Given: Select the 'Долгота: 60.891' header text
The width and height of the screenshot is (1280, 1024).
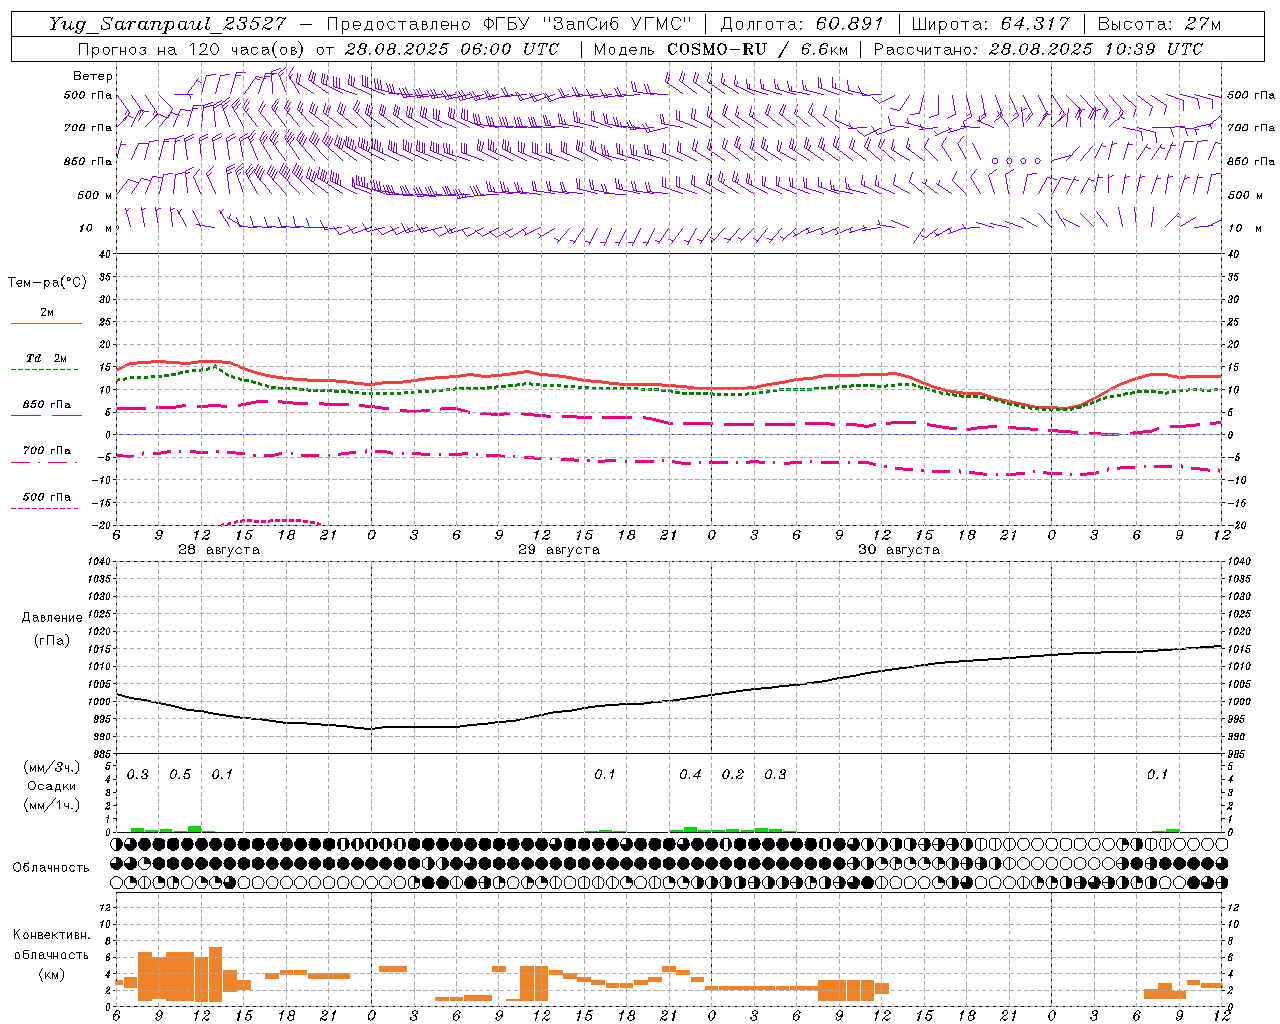Looking at the screenshot, I should (x=802, y=24).
